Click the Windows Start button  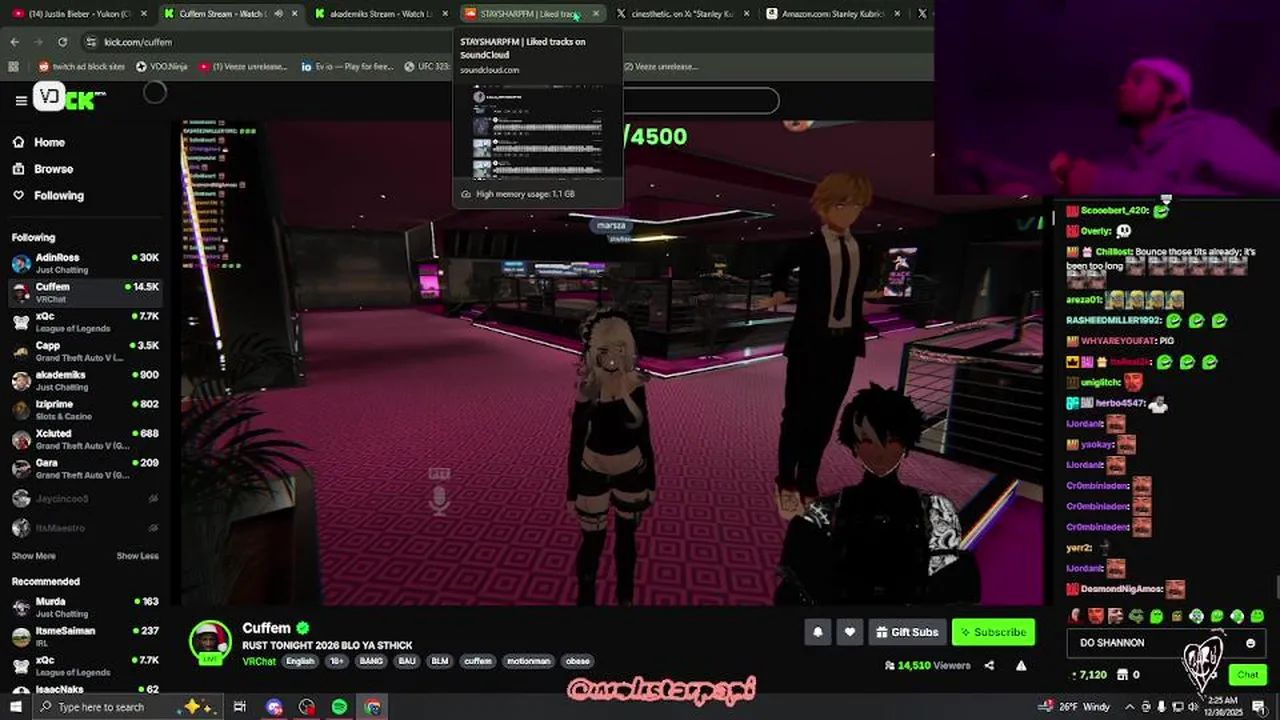pyautogui.click(x=16, y=707)
